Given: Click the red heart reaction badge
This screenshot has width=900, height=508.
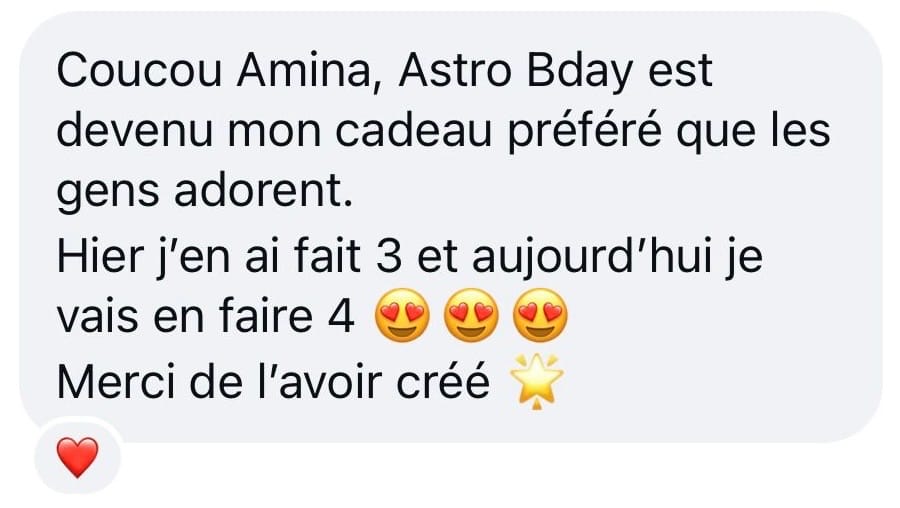Looking at the screenshot, I should click(x=77, y=457).
